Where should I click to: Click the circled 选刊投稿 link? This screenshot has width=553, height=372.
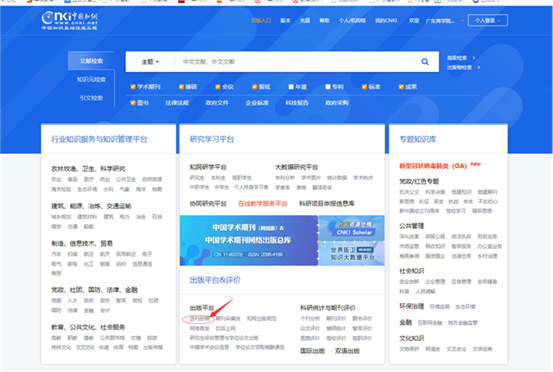point(200,319)
